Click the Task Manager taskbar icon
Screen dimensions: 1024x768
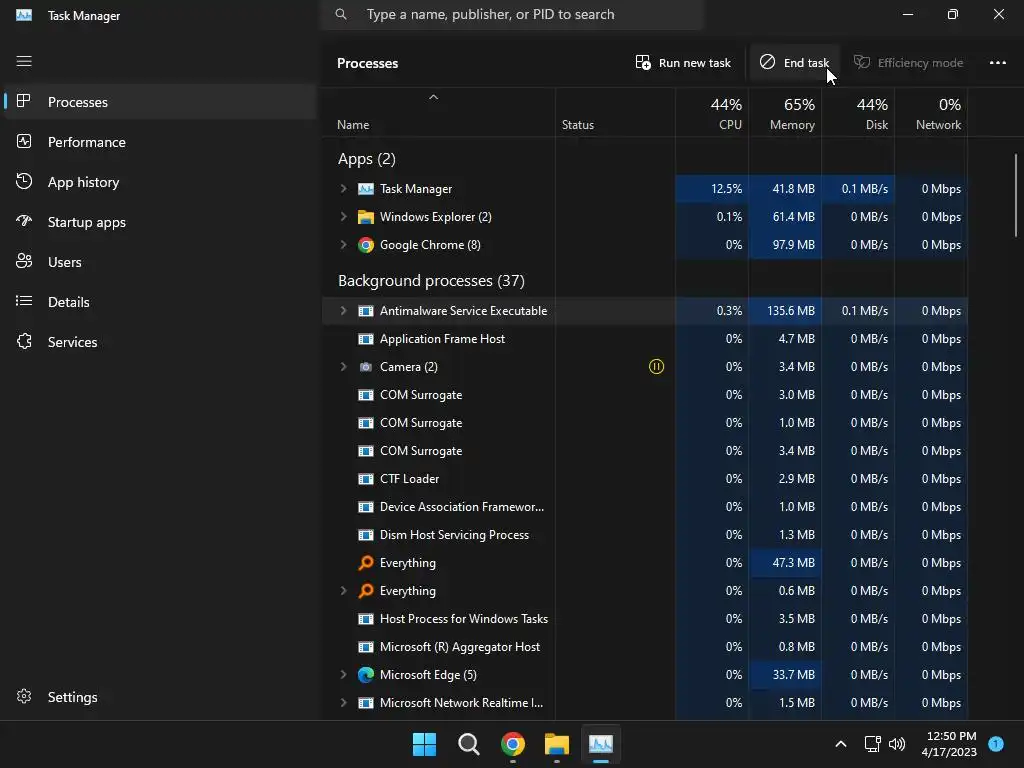click(601, 744)
